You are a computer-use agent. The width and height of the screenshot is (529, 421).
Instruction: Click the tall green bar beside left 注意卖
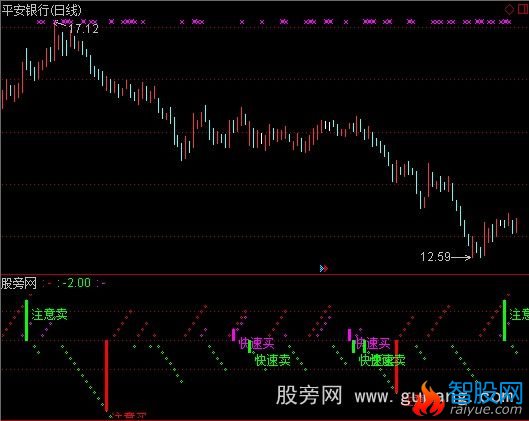pos(27,320)
